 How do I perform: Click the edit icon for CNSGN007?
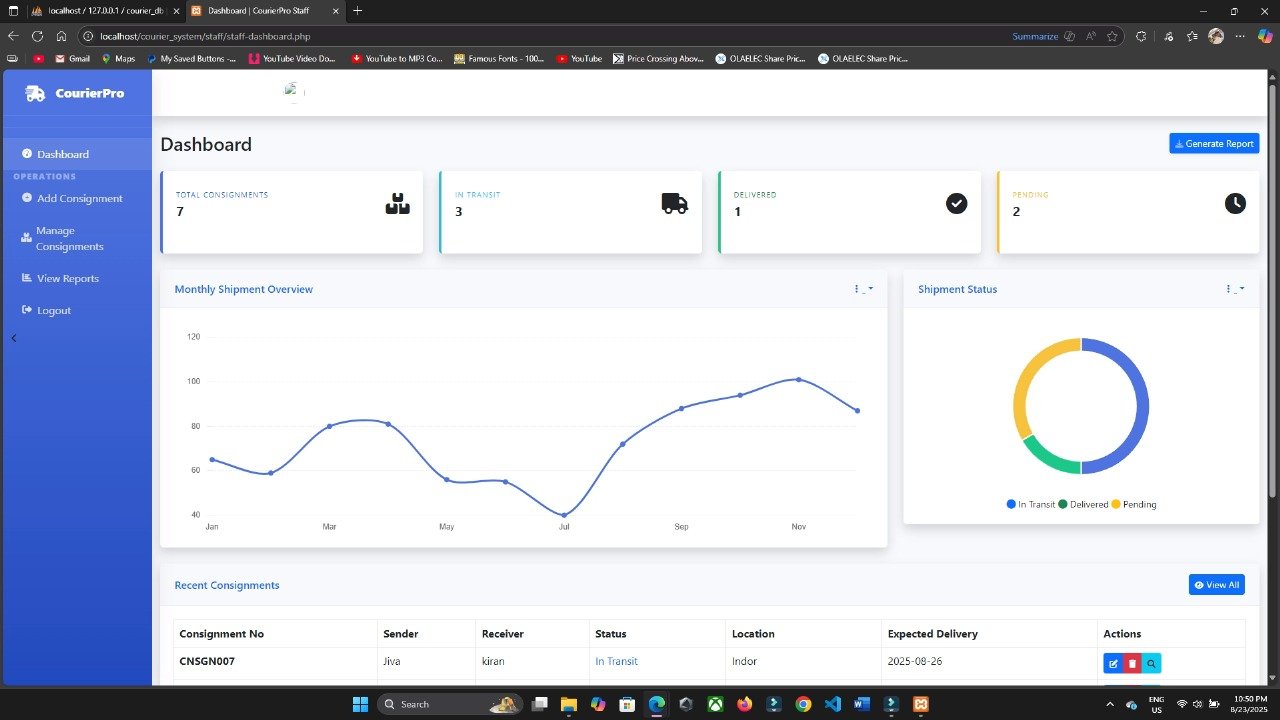1113,663
